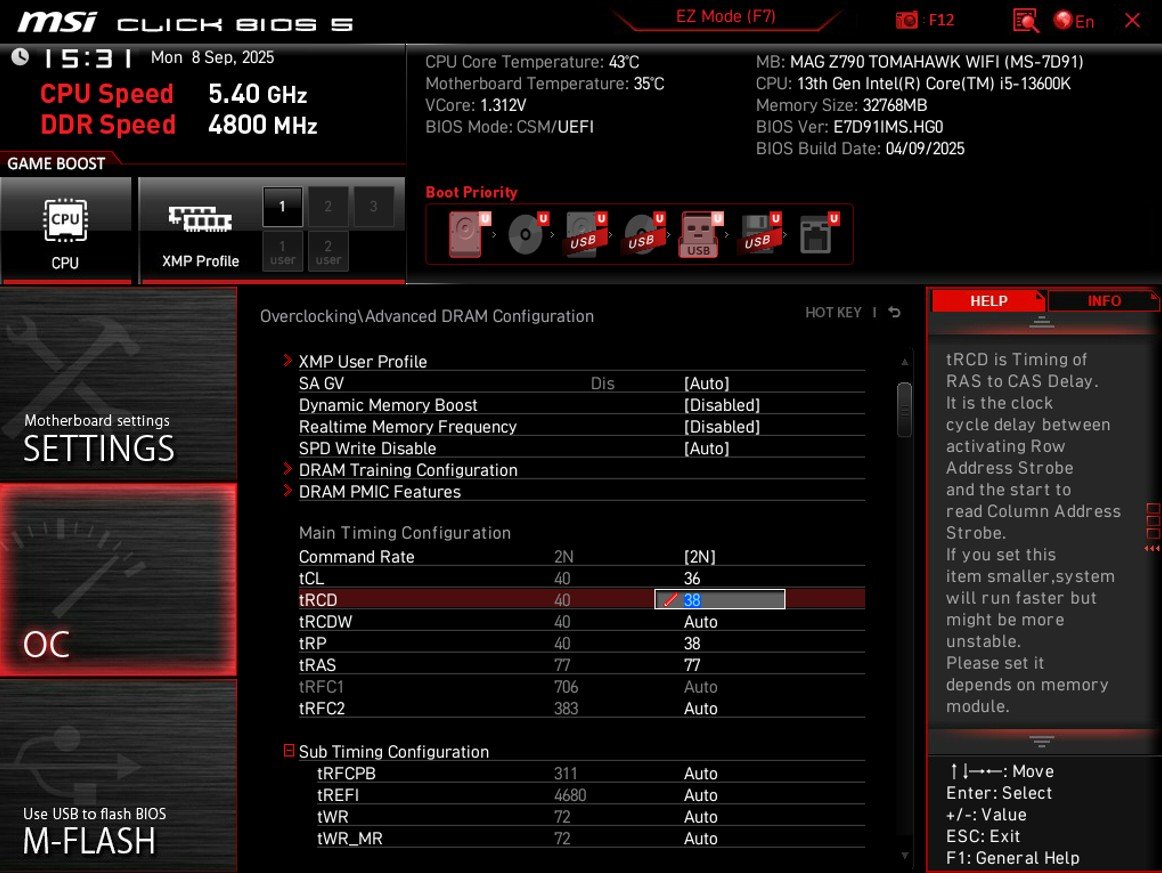Click the USB key boot device icon

tap(700, 234)
